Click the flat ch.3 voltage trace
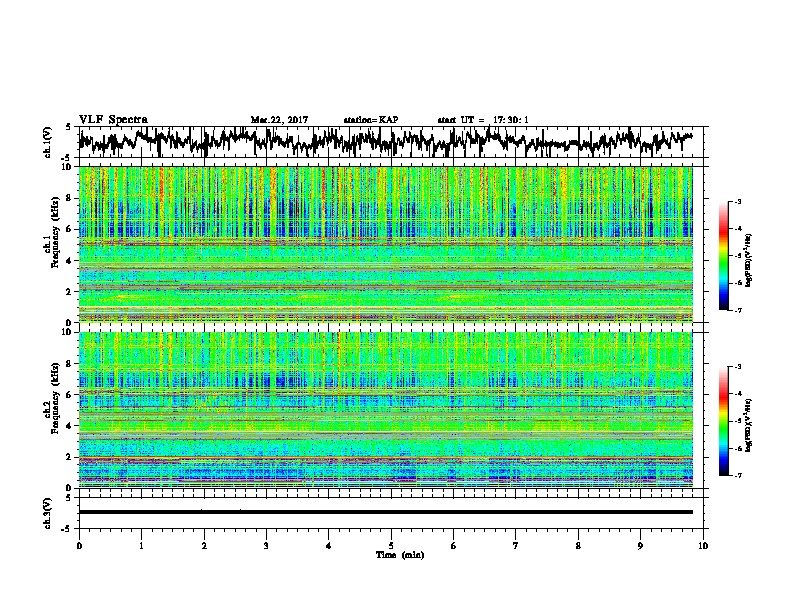 pos(386,512)
